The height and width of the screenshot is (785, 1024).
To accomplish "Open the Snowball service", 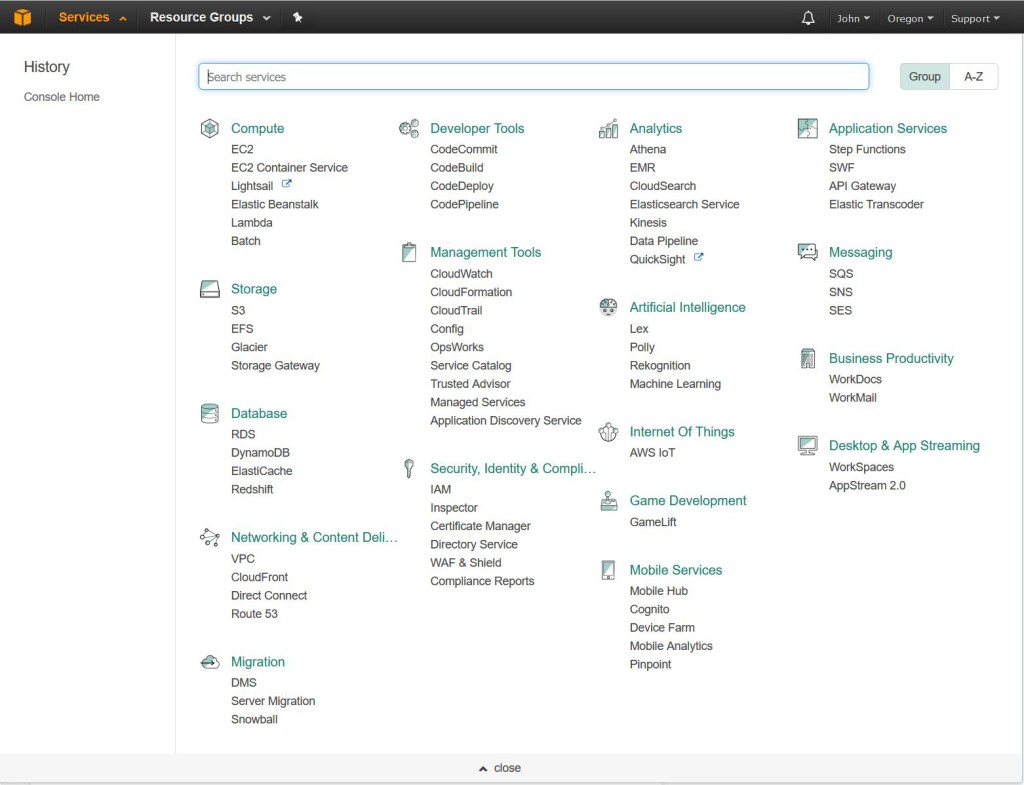I will pos(254,720).
